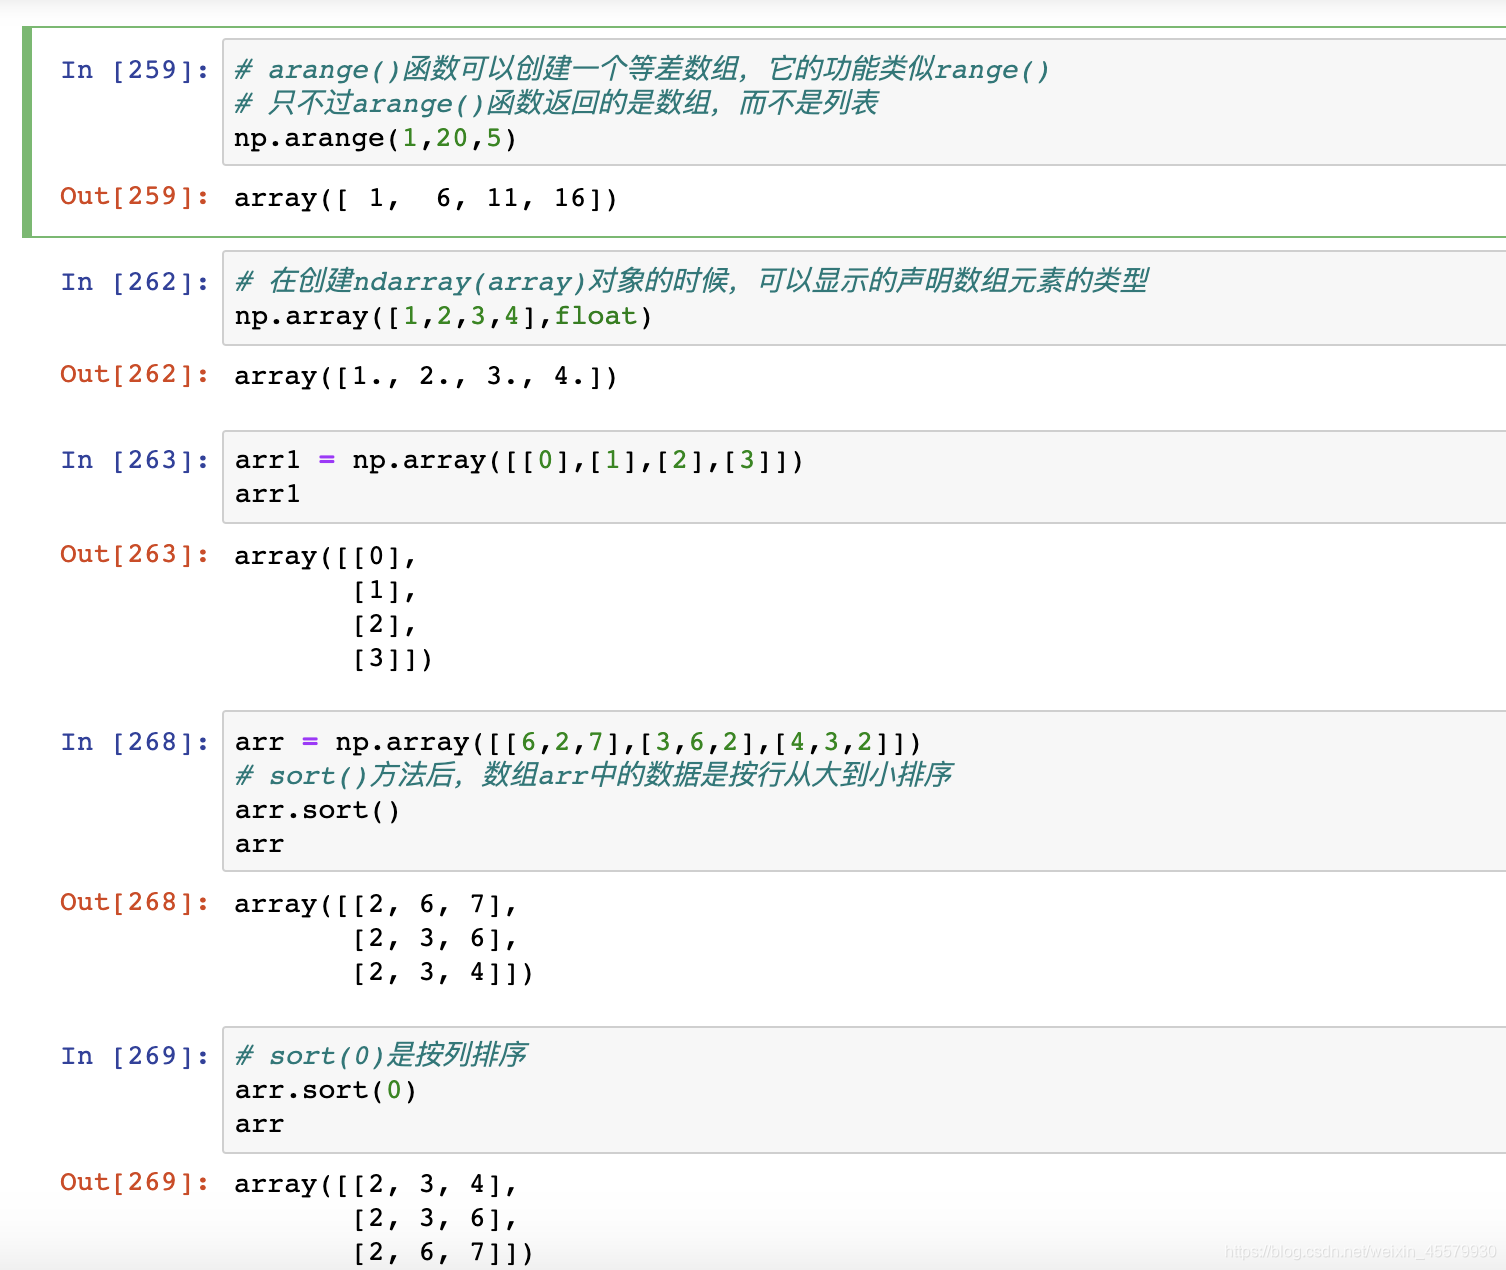1506x1270 pixels.
Task: Select the In [262] code cell input
Action: [x=864, y=298]
